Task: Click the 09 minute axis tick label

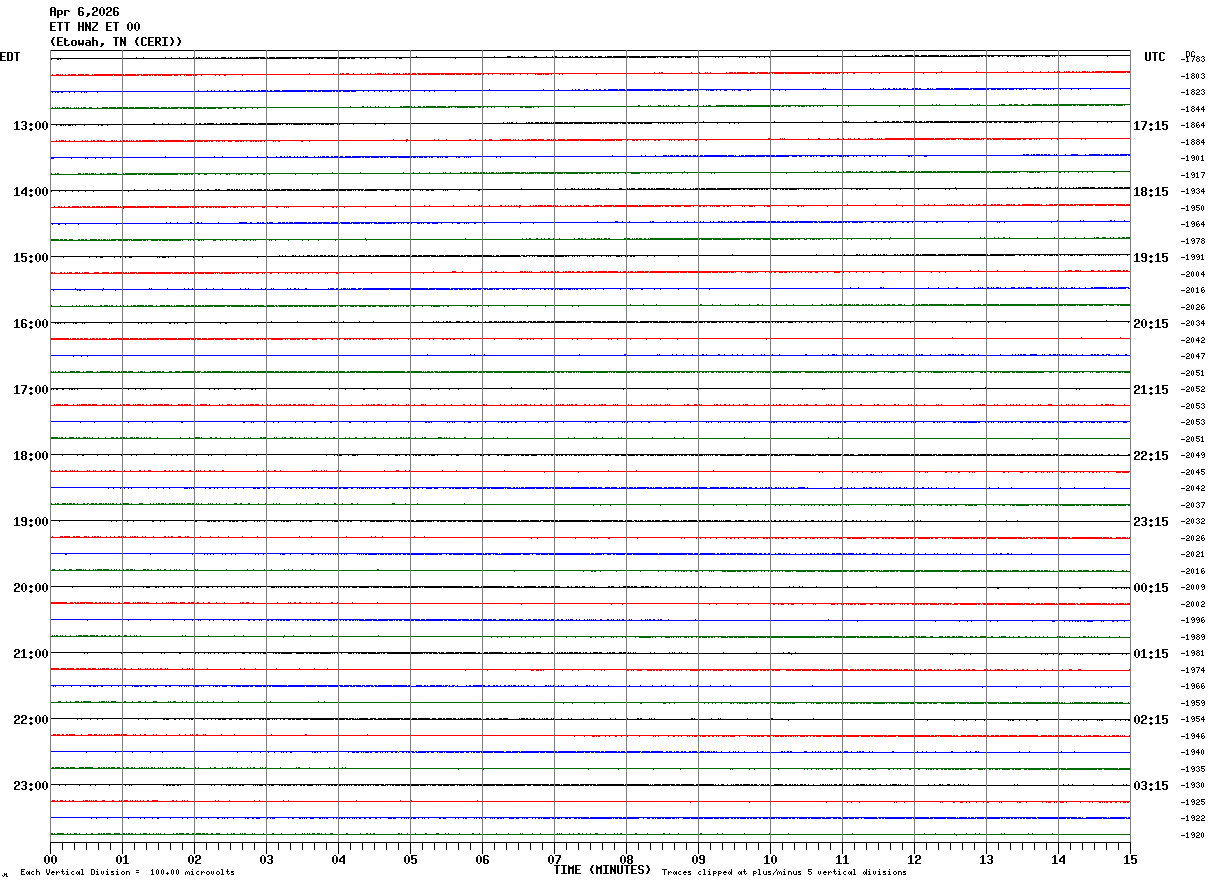Action: point(698,859)
